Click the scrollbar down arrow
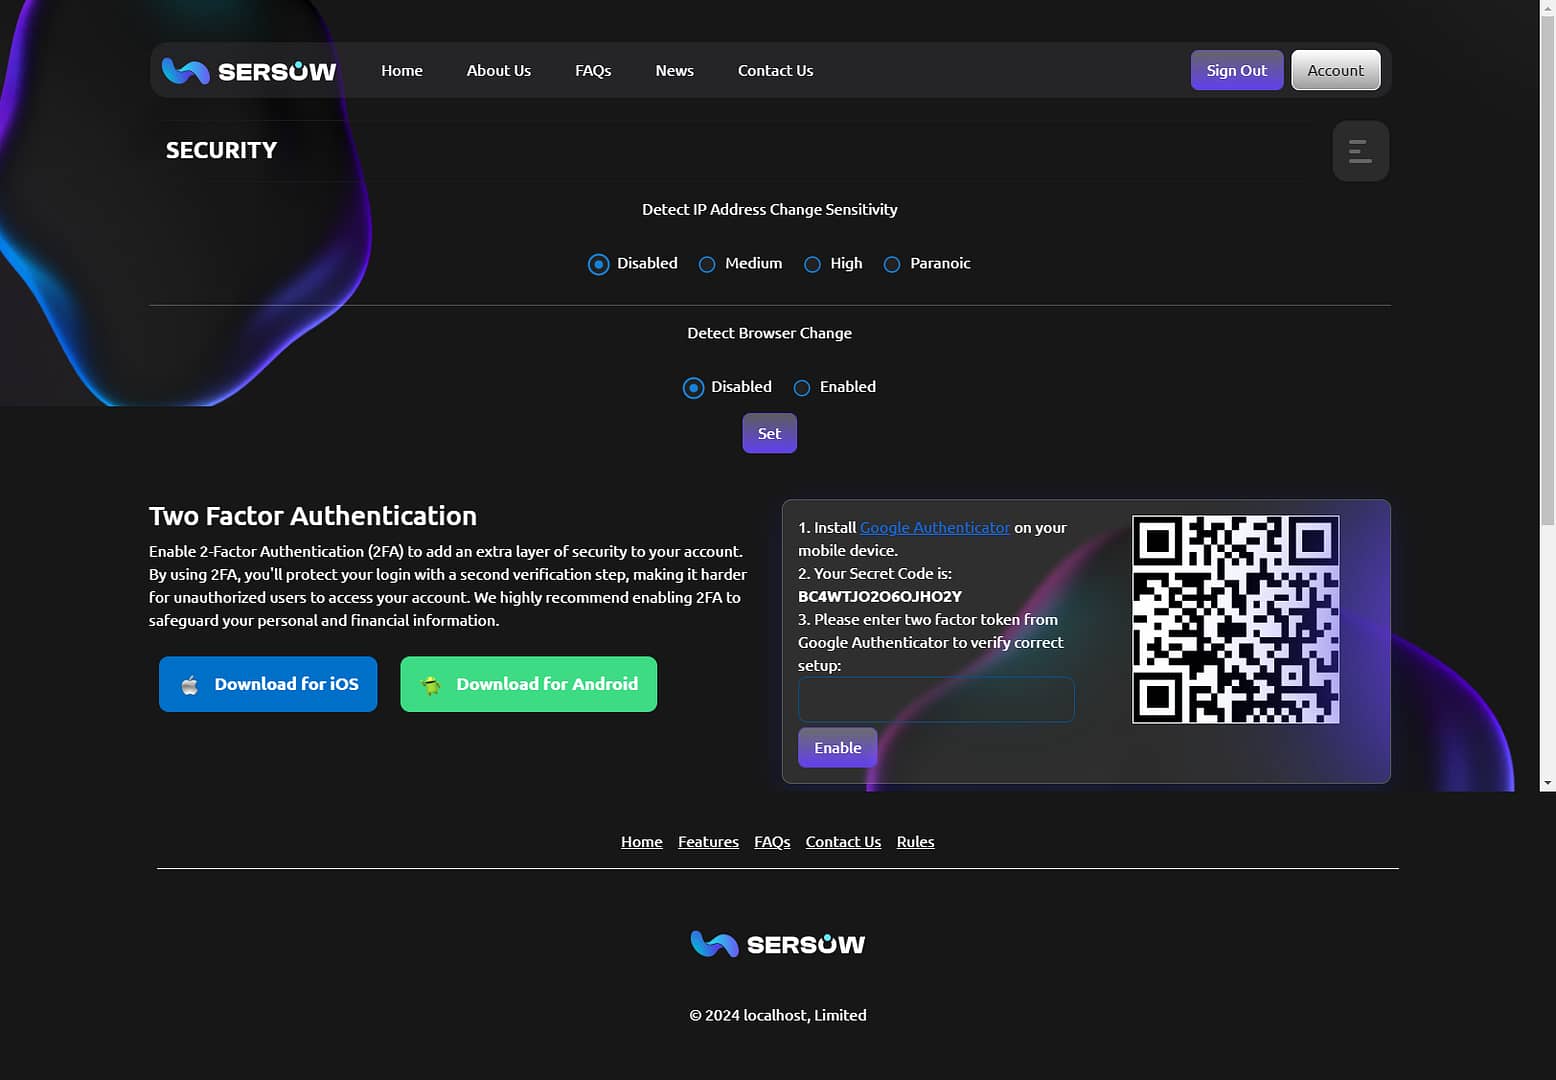 pos(1548,783)
